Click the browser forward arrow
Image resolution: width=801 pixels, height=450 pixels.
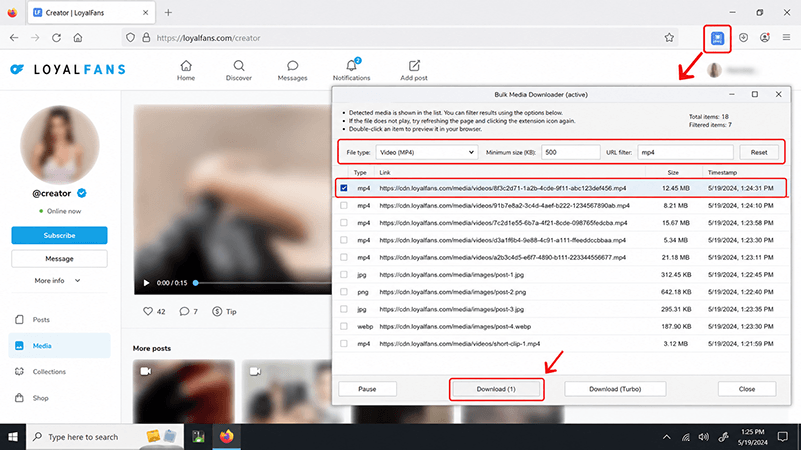click(x=35, y=38)
